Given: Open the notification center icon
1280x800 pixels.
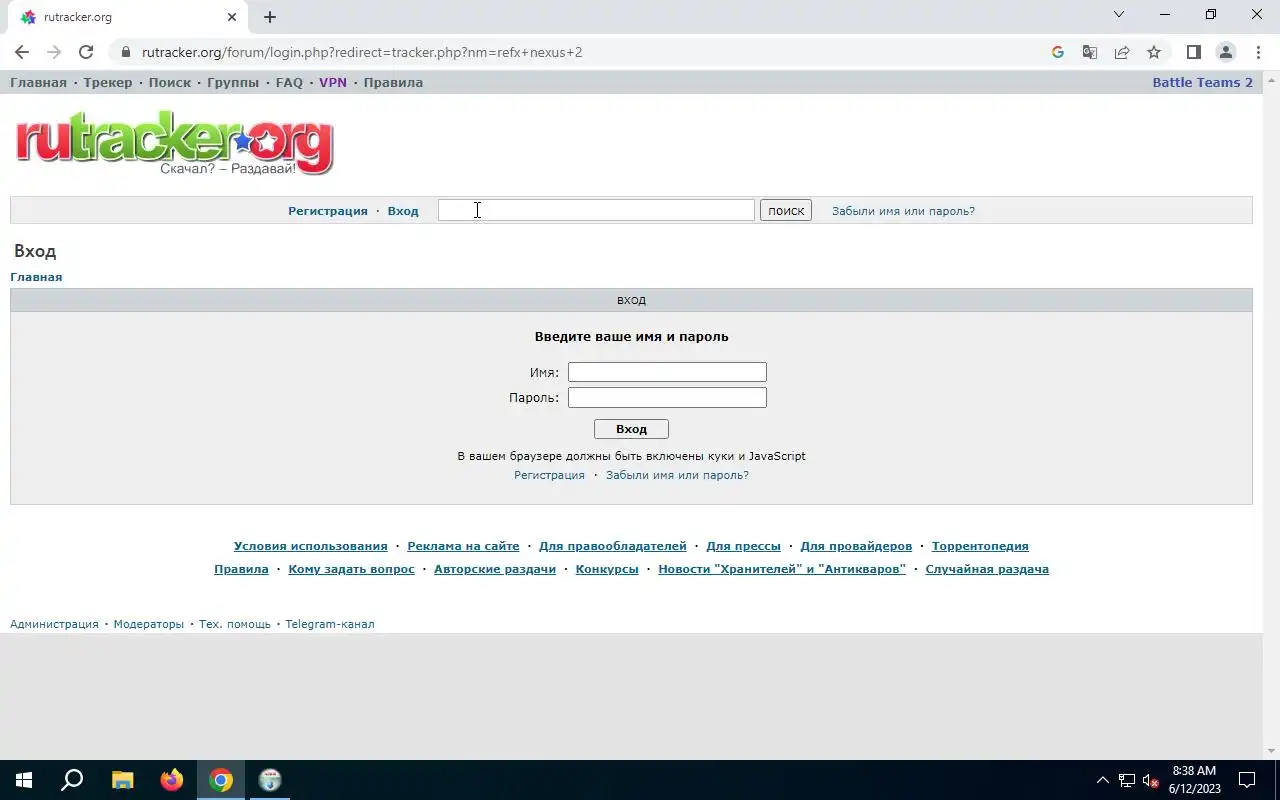Looking at the screenshot, I should pos(1247,780).
